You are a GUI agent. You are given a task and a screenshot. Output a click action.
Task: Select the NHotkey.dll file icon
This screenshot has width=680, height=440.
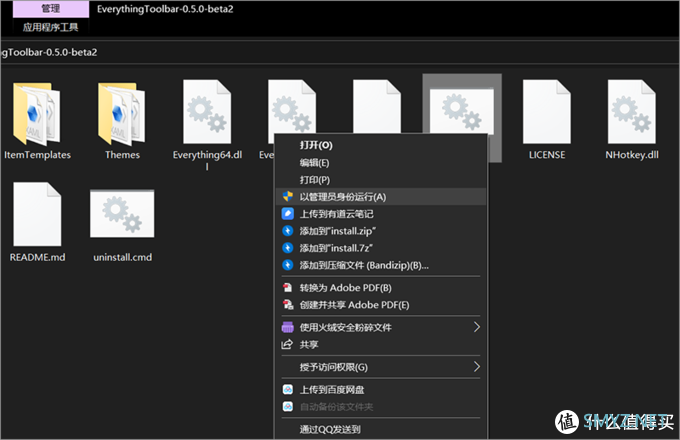[x=632, y=111]
